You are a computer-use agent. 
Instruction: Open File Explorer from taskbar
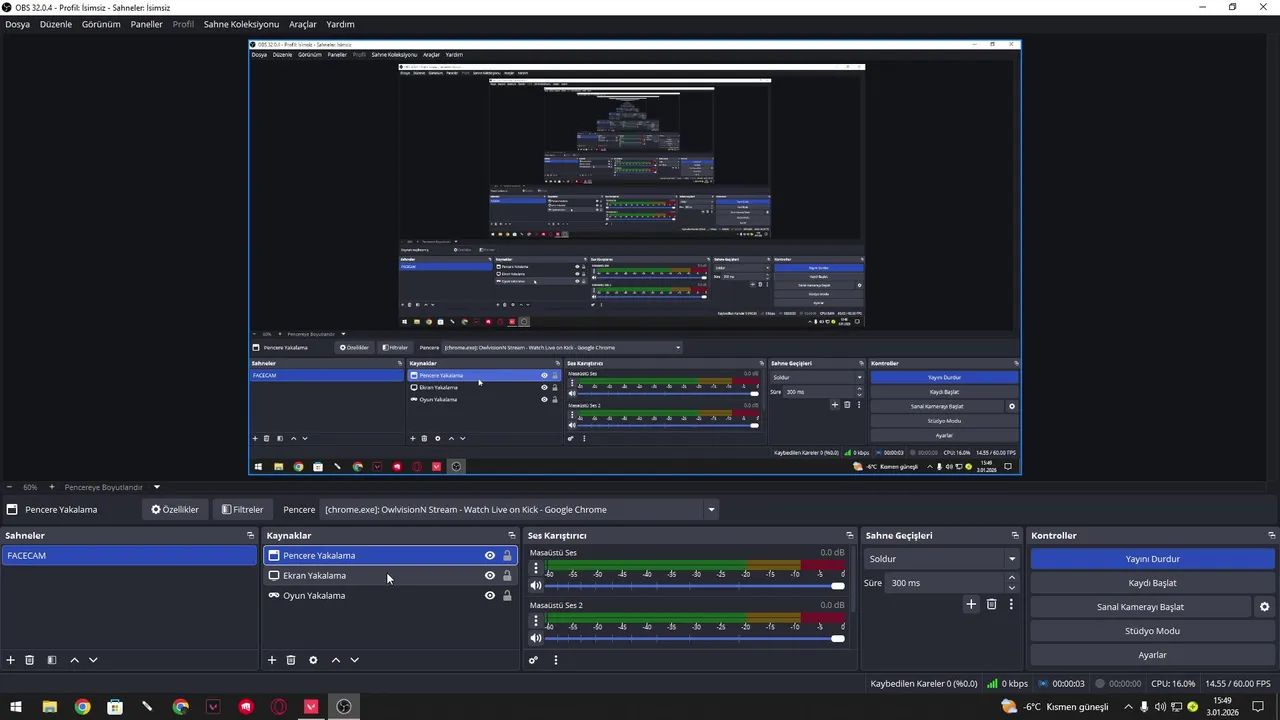click(x=49, y=707)
